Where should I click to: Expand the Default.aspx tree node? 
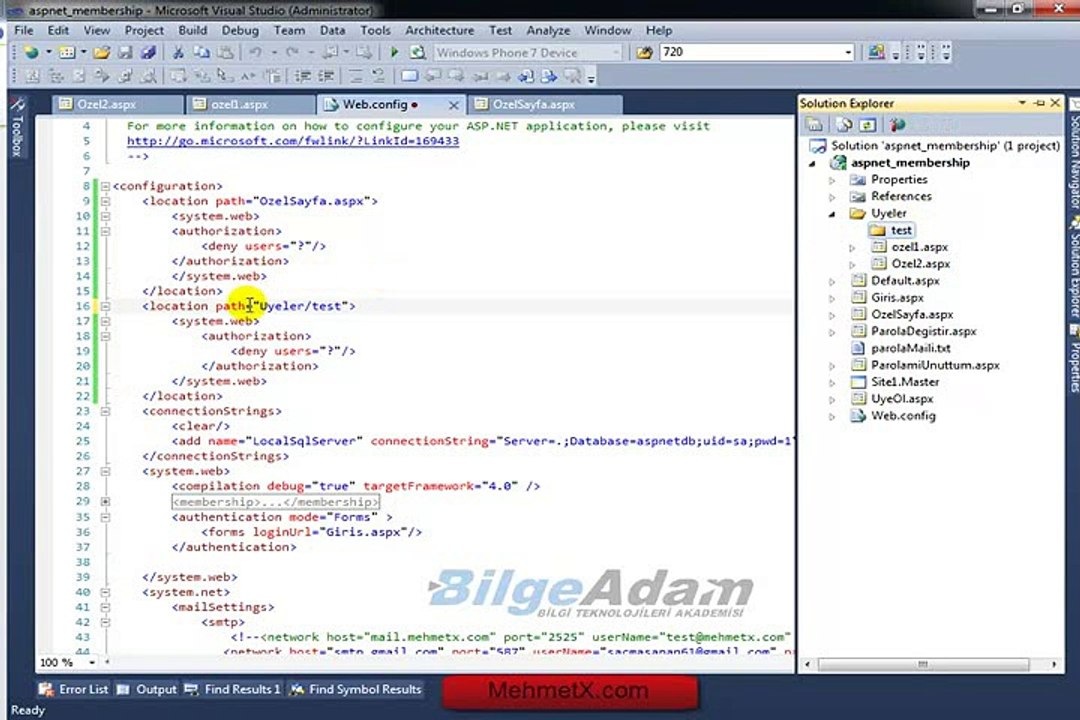point(832,281)
